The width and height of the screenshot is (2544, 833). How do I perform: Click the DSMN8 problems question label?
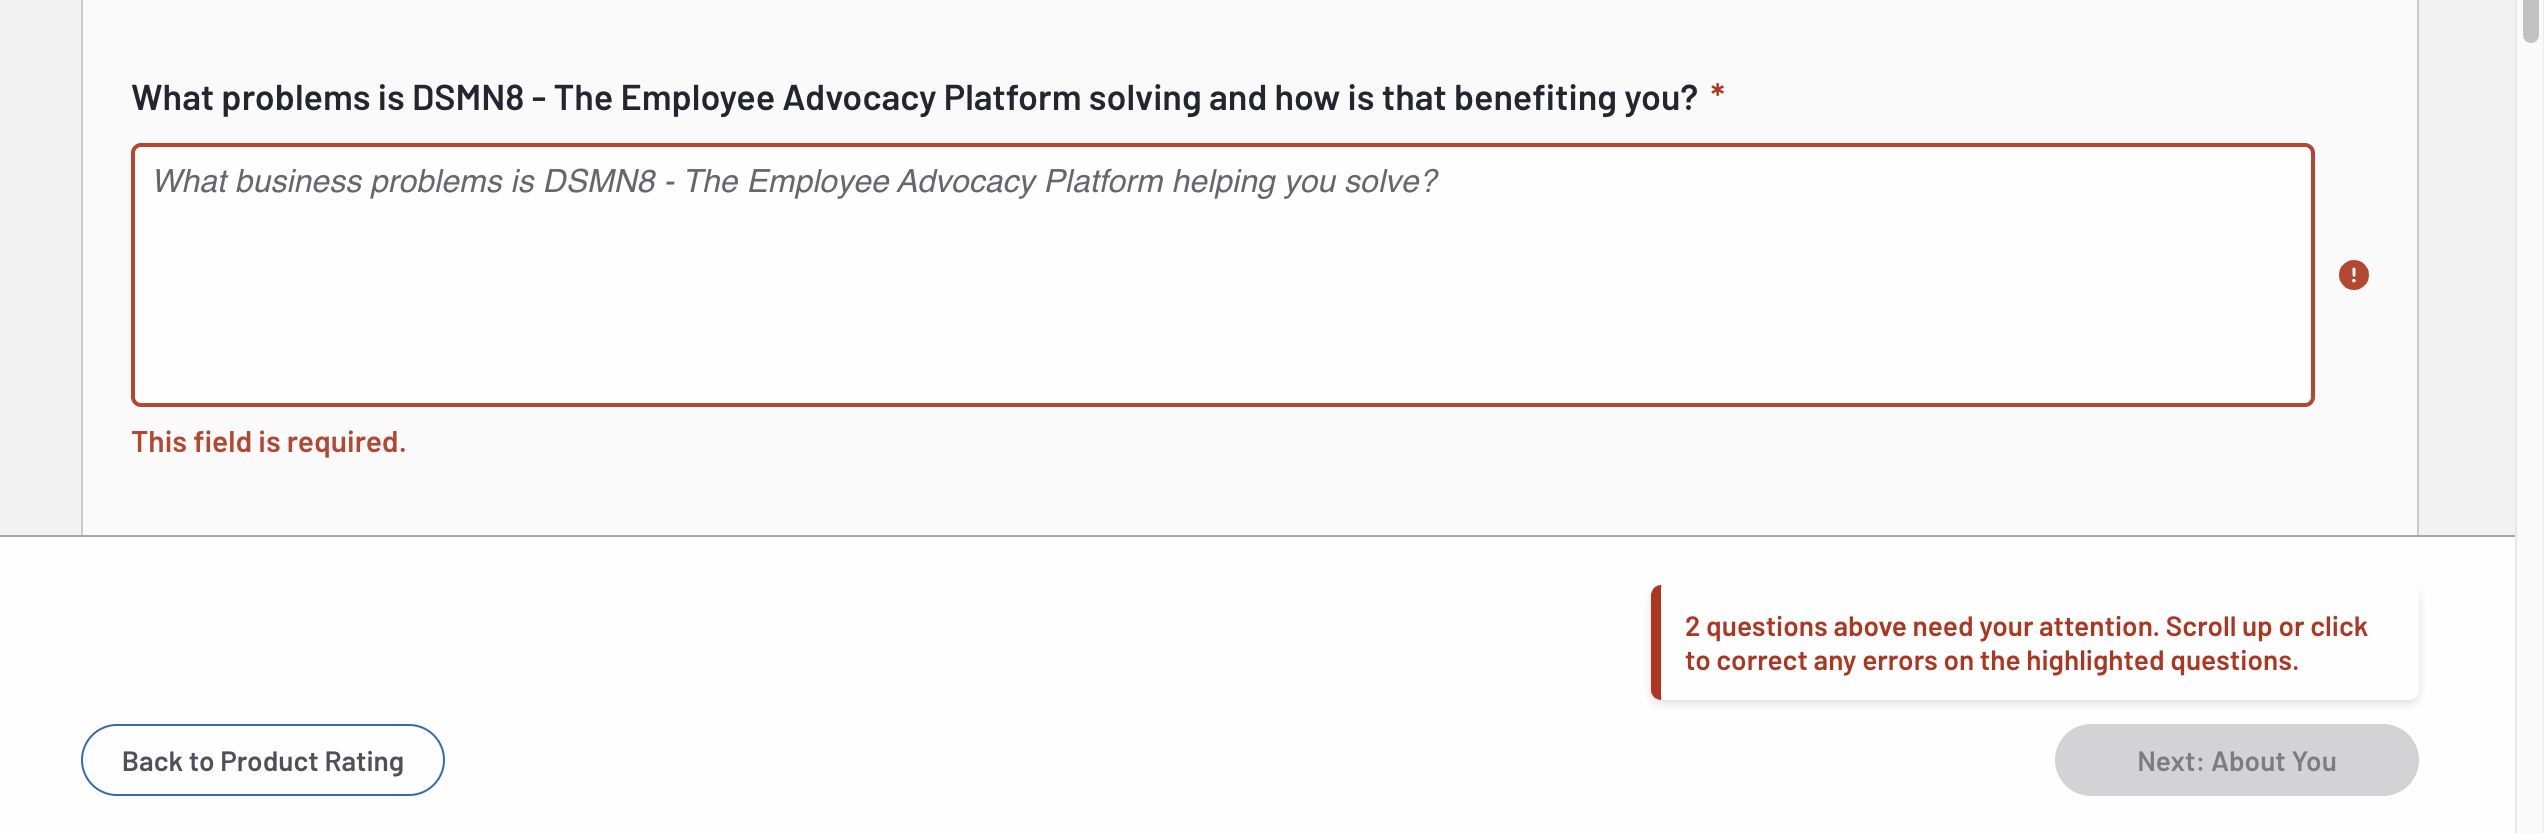pyautogui.click(x=914, y=98)
